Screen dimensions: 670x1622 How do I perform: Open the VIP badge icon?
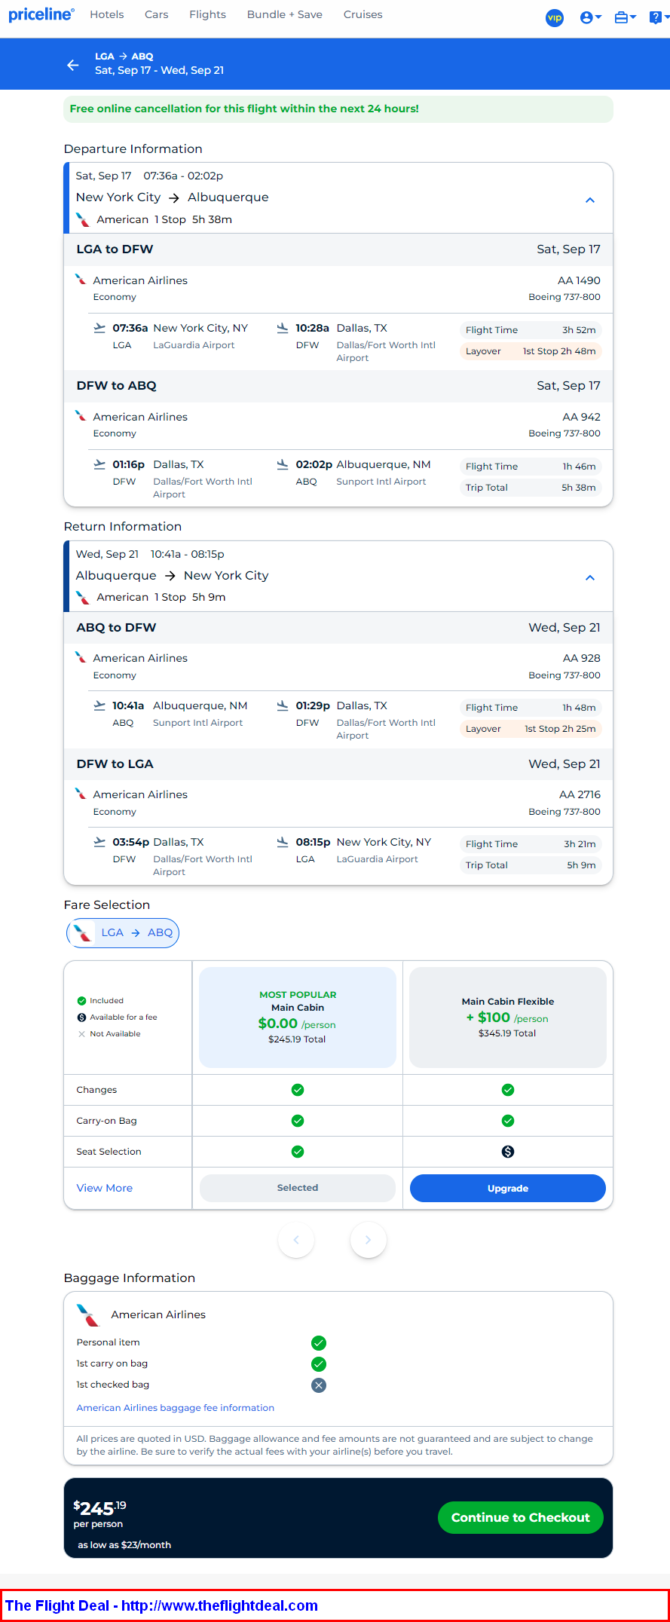click(554, 17)
